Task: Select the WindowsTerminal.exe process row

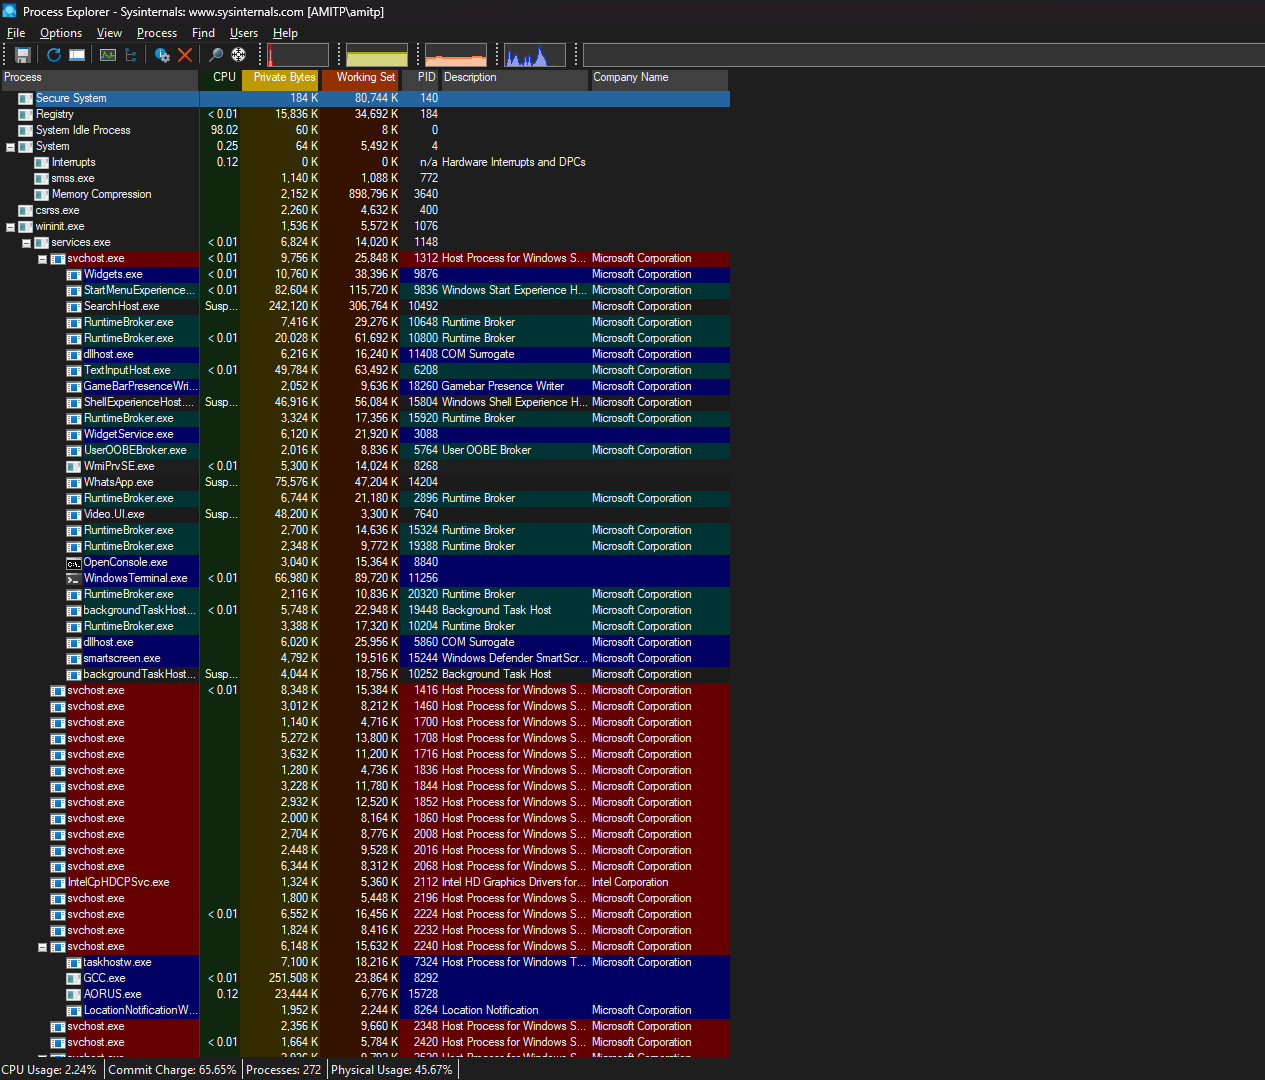Action: pos(135,578)
